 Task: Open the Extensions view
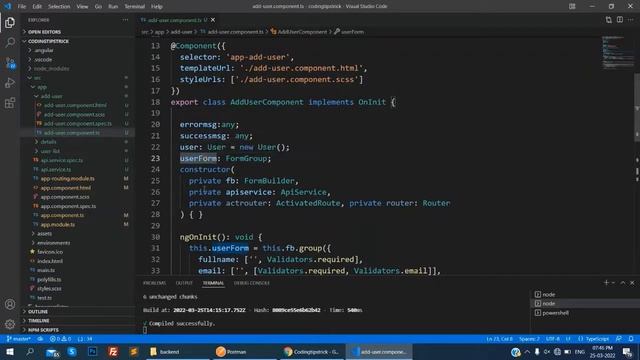click(x=10, y=103)
